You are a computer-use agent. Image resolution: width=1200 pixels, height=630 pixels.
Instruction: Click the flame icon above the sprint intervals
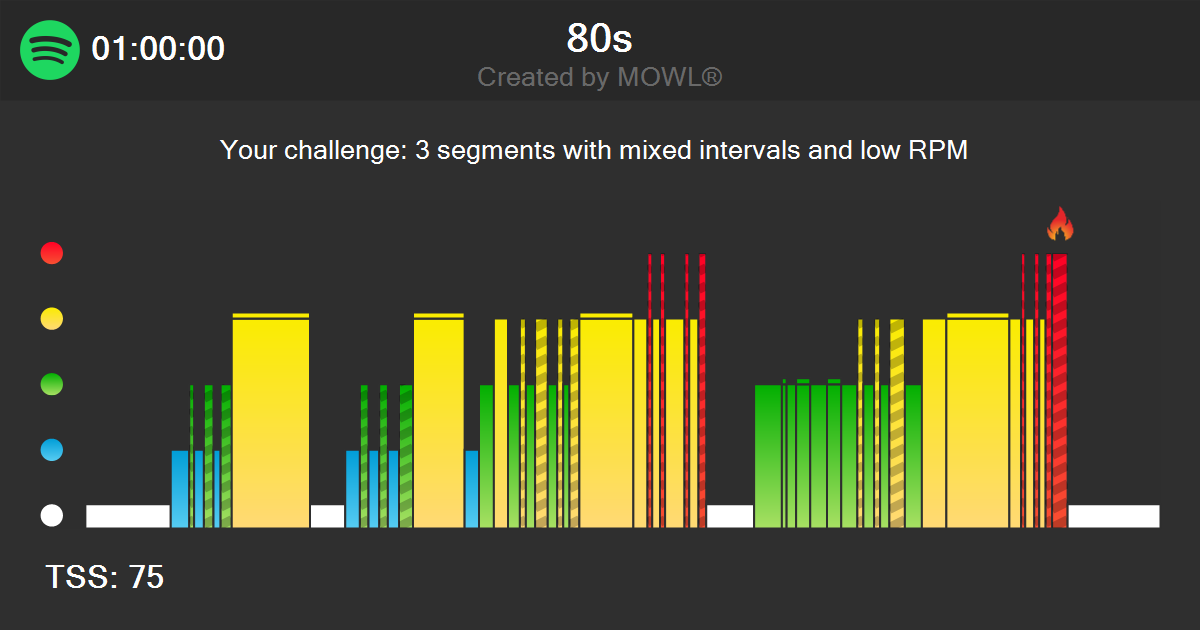point(1061,226)
